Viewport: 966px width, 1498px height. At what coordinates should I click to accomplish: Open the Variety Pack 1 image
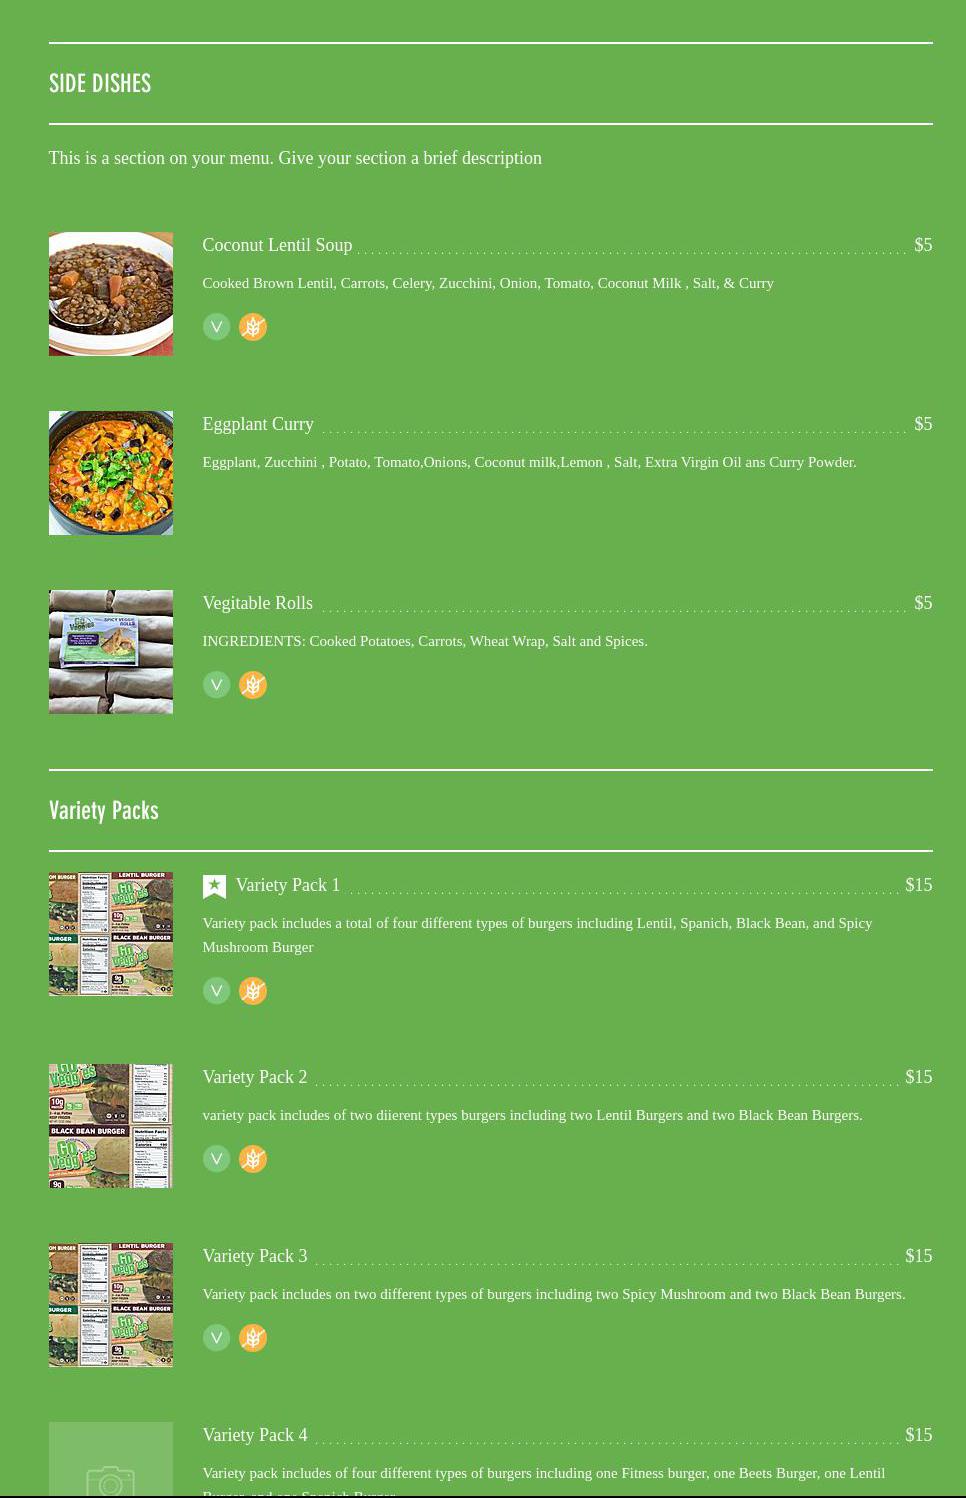[111, 934]
